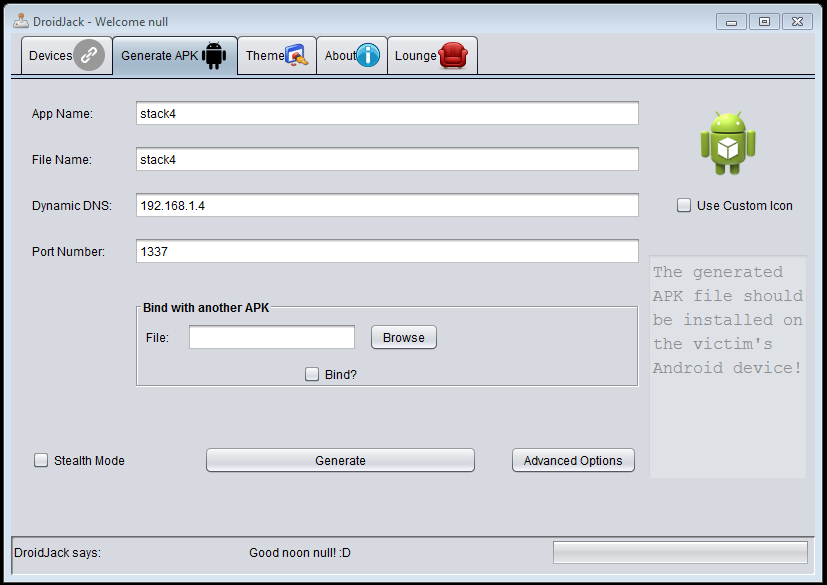
Task: Click the "The generated APK file" hint text
Action: [728, 320]
